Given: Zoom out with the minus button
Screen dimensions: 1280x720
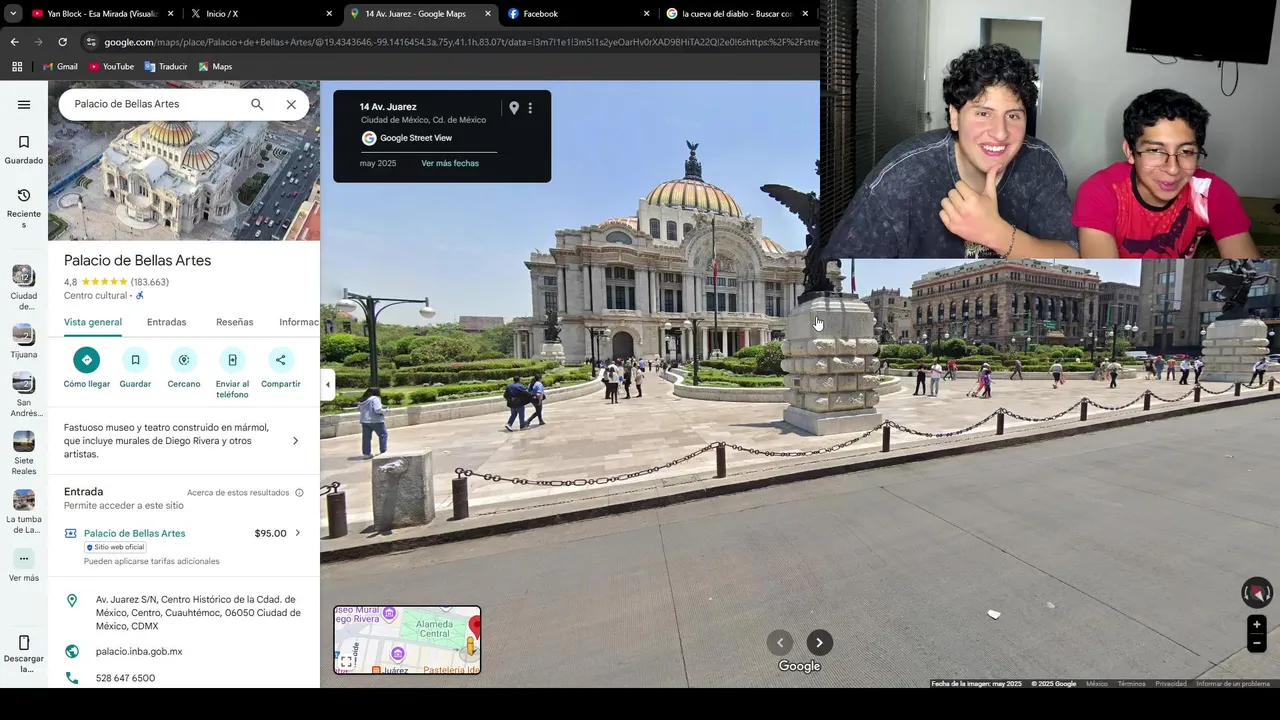Looking at the screenshot, I should 1257,644.
